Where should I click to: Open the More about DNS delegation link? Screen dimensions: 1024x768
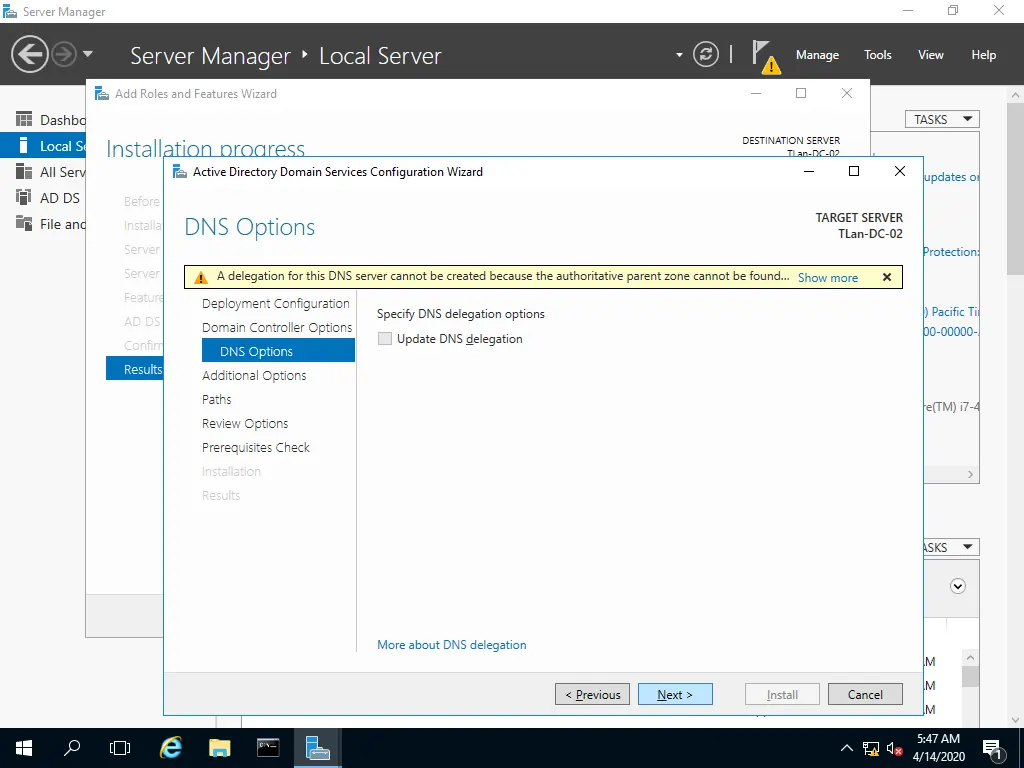[451, 645]
